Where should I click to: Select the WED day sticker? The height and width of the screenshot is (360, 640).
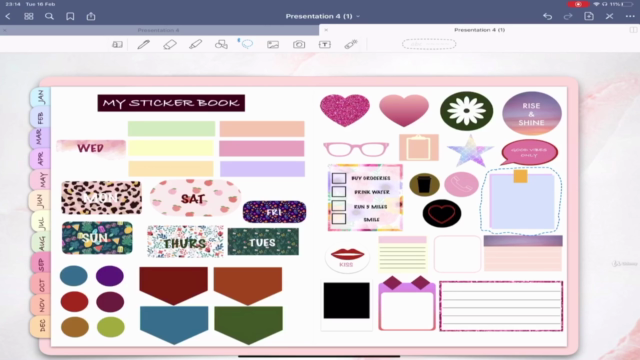91,148
